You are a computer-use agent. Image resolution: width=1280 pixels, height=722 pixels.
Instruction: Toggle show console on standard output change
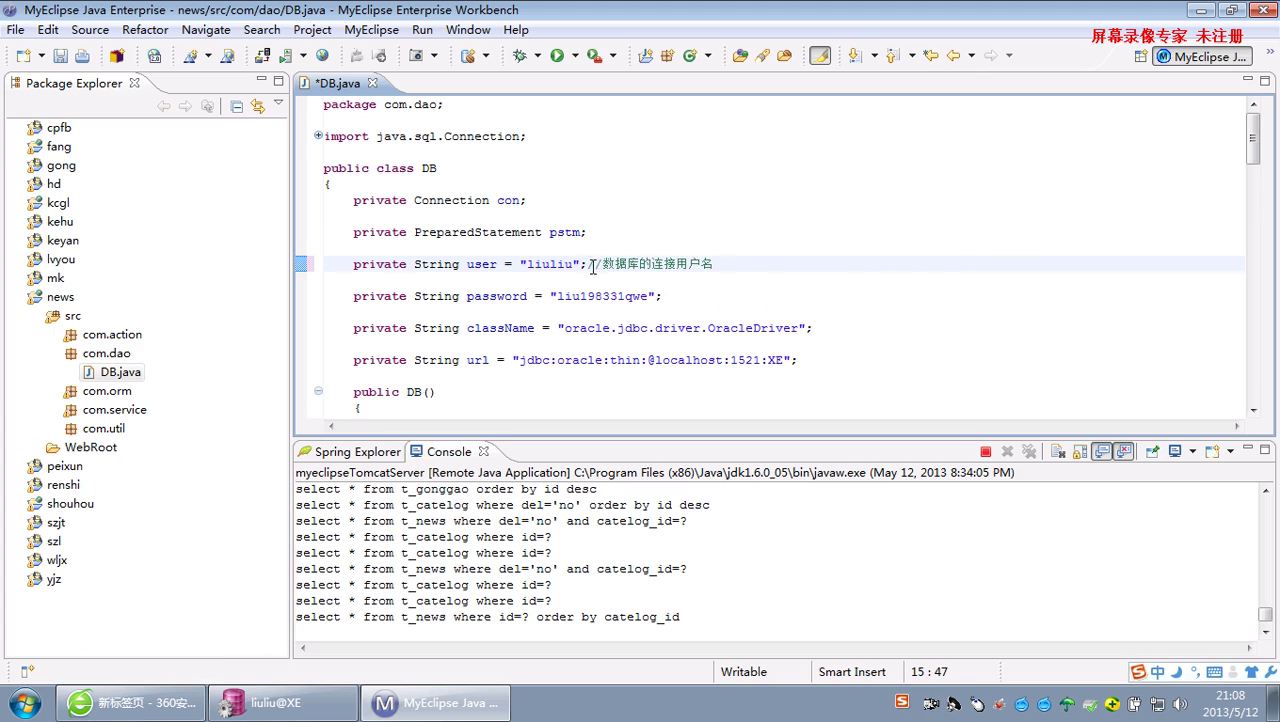[1101, 452]
